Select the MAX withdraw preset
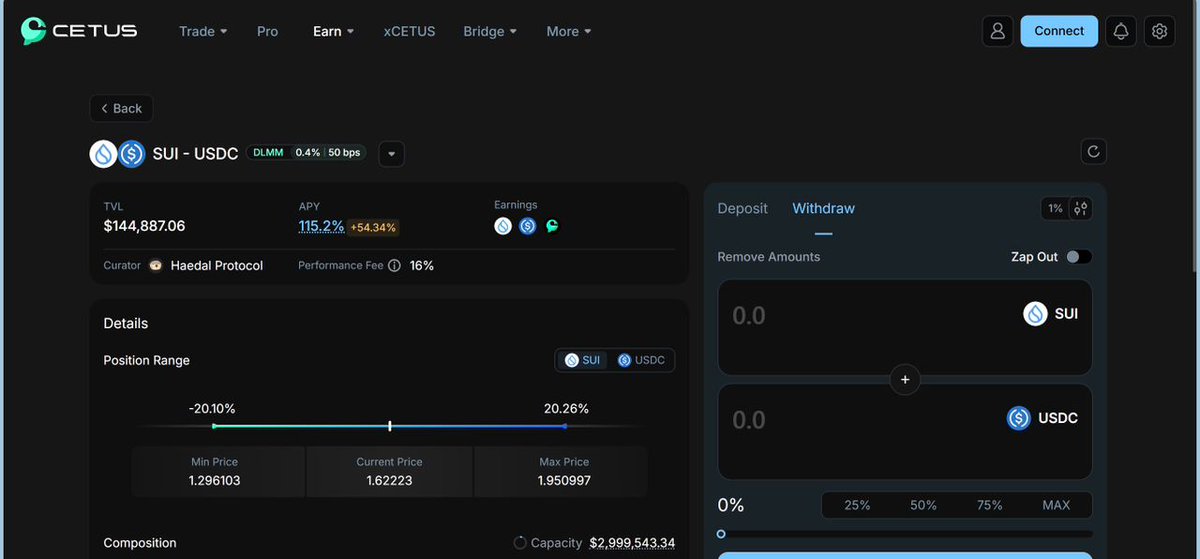1200x559 pixels. (x=1056, y=505)
